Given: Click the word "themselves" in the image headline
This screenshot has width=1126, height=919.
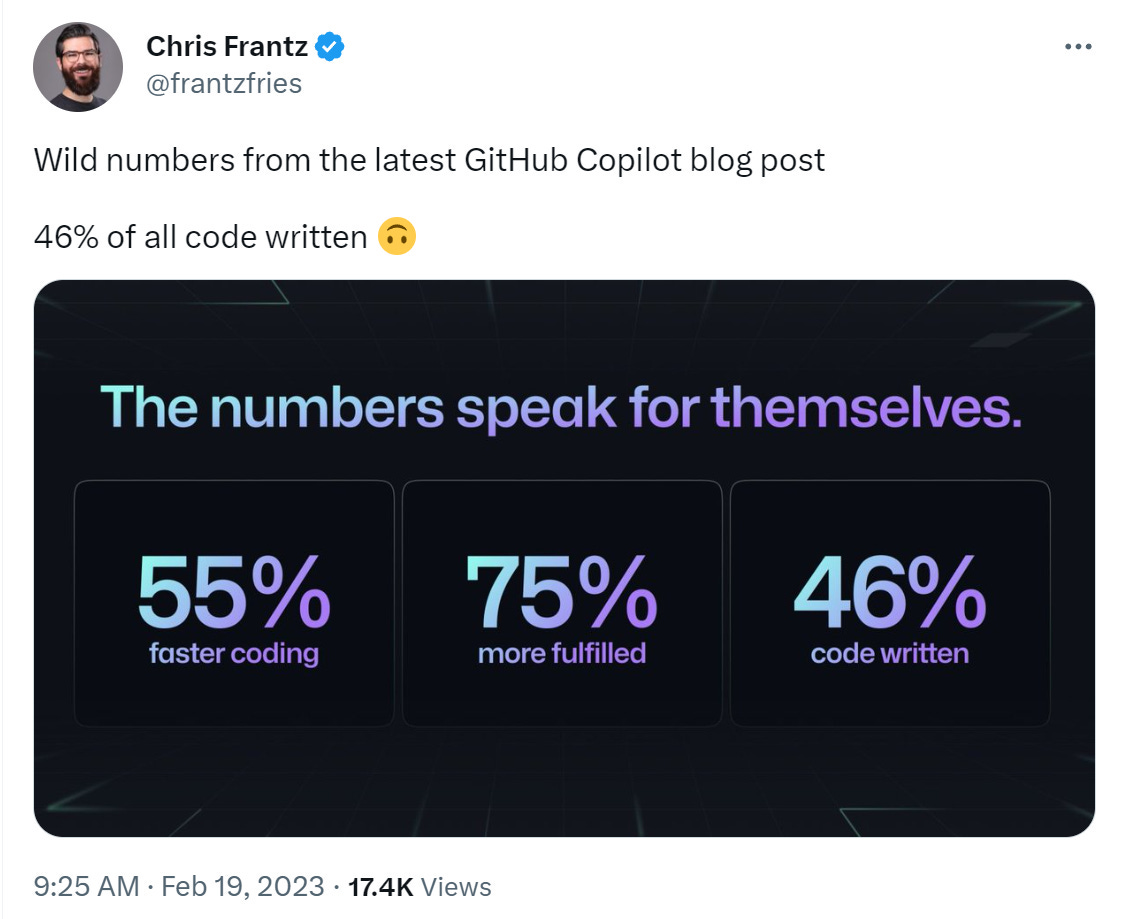Looking at the screenshot, I should (x=866, y=406).
